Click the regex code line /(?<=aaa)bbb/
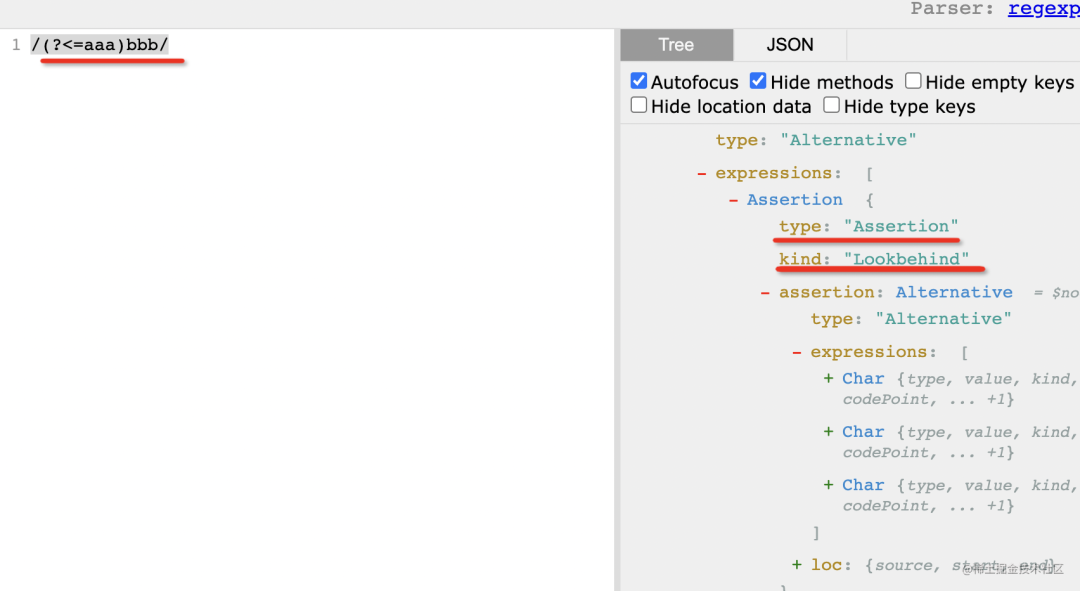 pos(100,45)
